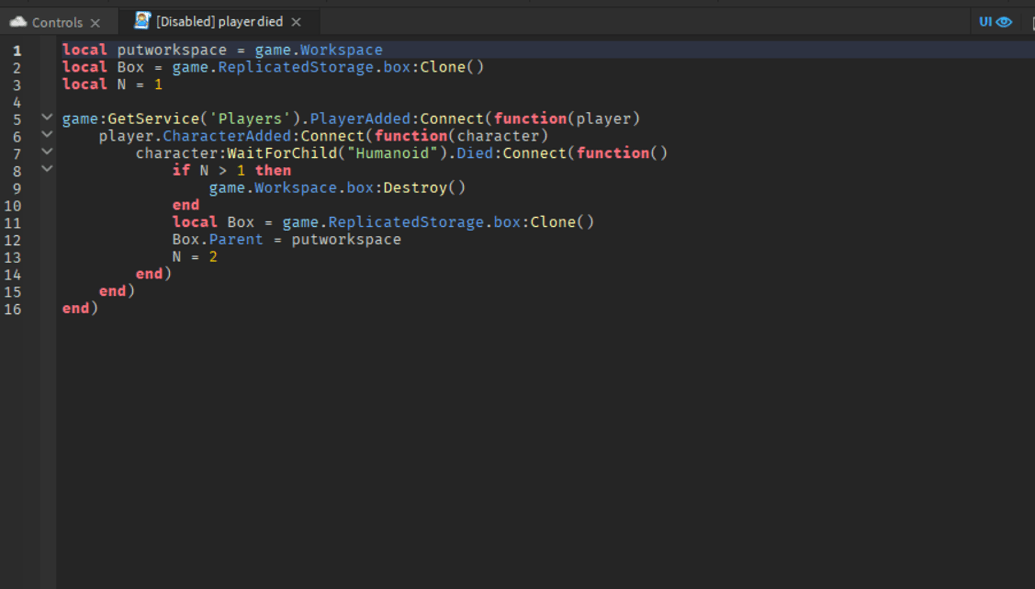The height and width of the screenshot is (589, 1035).
Task: Click CharacterAdded on line 6
Action: click(226, 135)
